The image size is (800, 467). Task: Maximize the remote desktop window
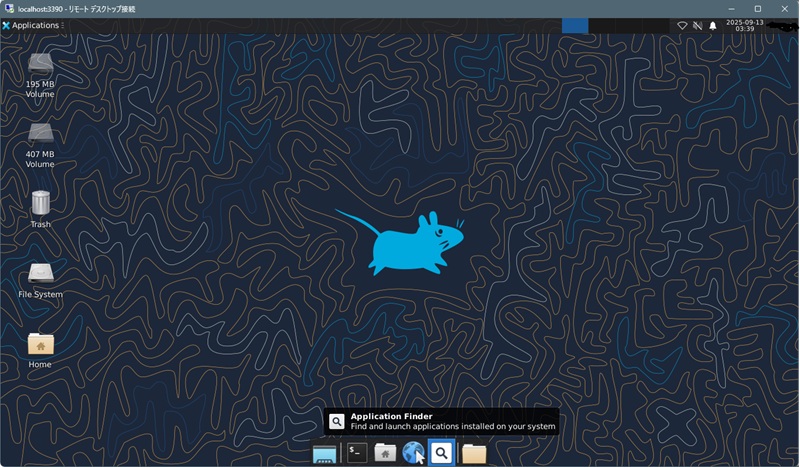click(758, 9)
